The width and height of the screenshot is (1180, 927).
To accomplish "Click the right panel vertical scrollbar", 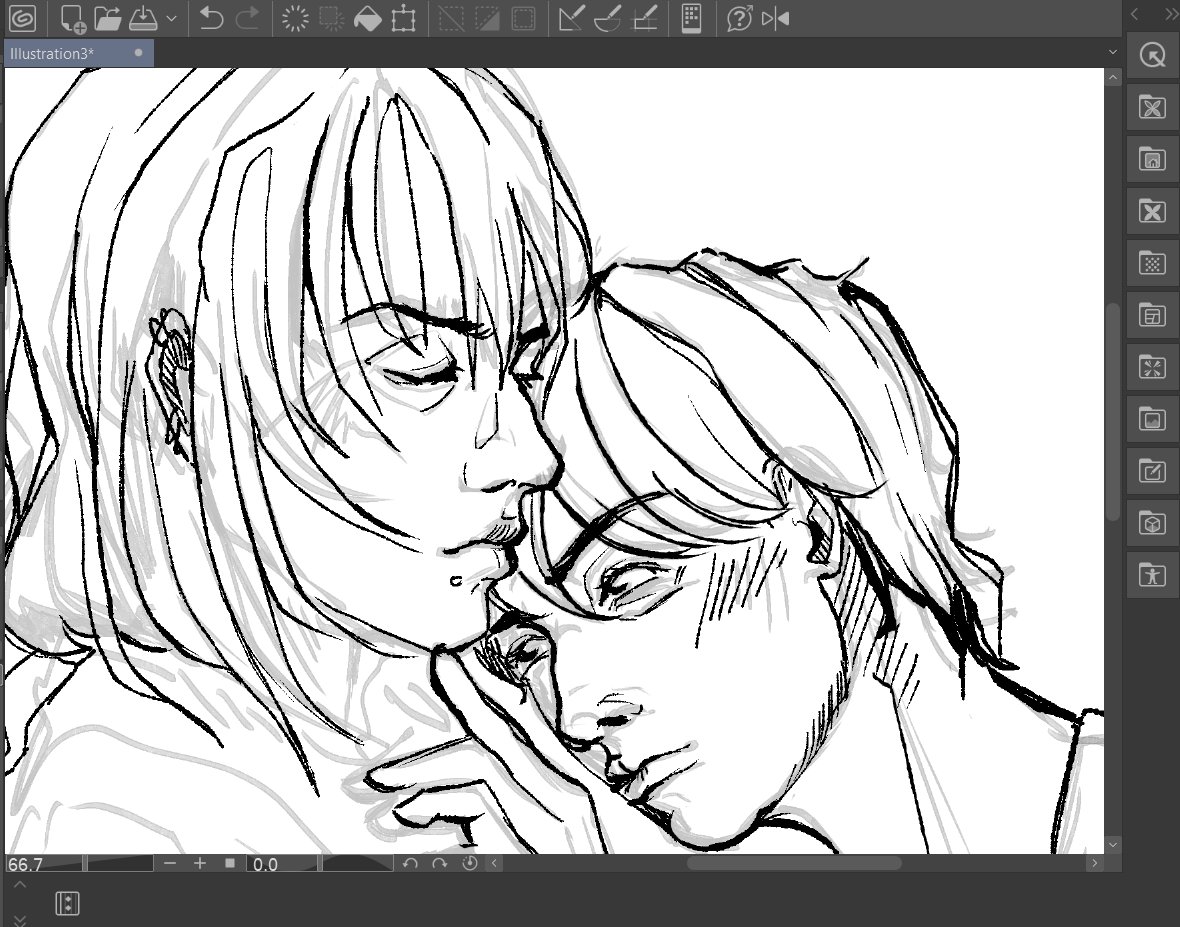I will coord(1115,410).
